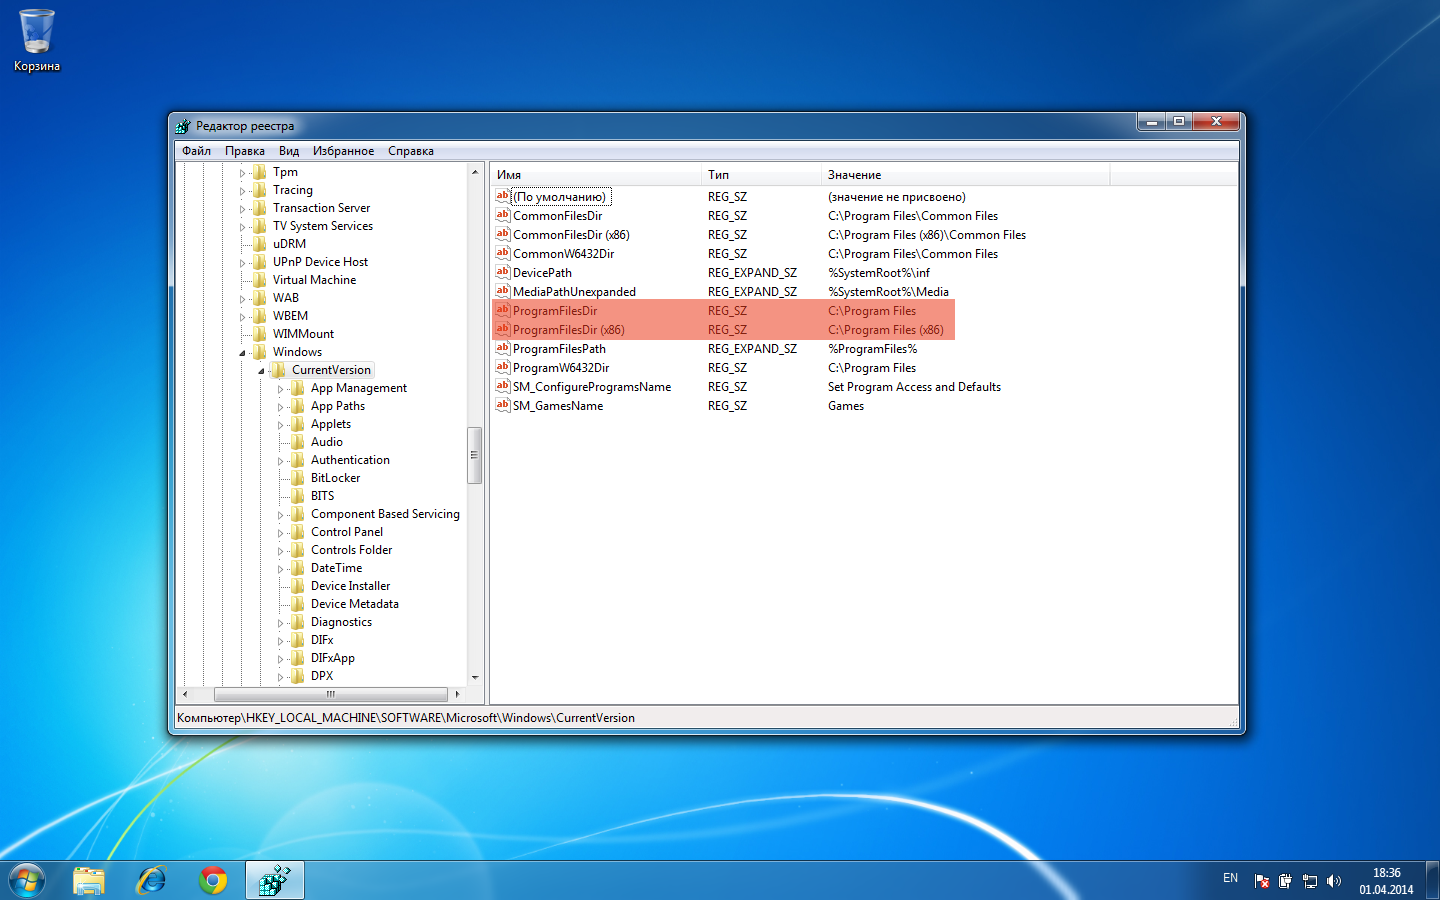The height and width of the screenshot is (900, 1440).
Task: Select the DevicePath string value icon
Action: 503,272
